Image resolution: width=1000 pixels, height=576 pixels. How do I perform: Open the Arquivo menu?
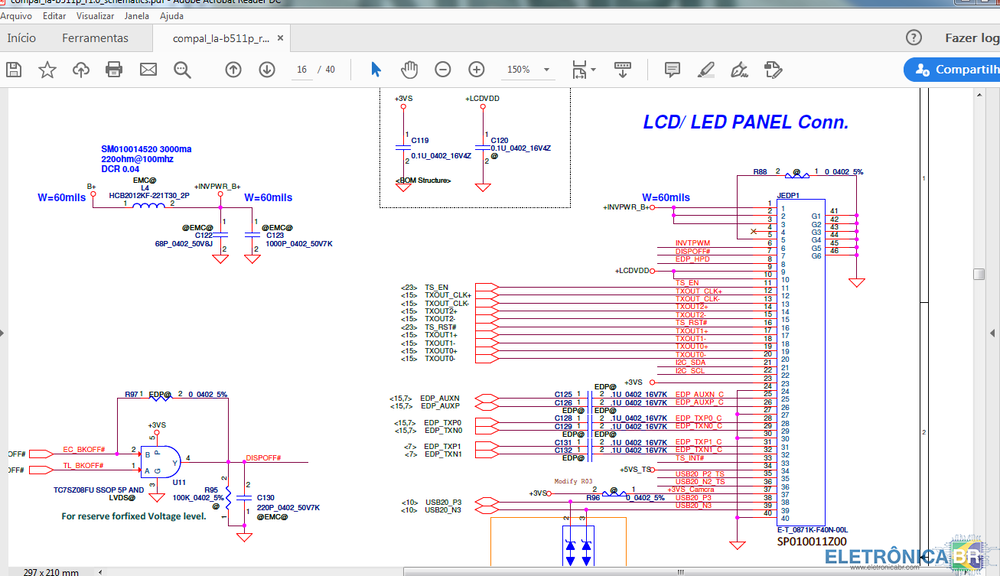[x=17, y=16]
